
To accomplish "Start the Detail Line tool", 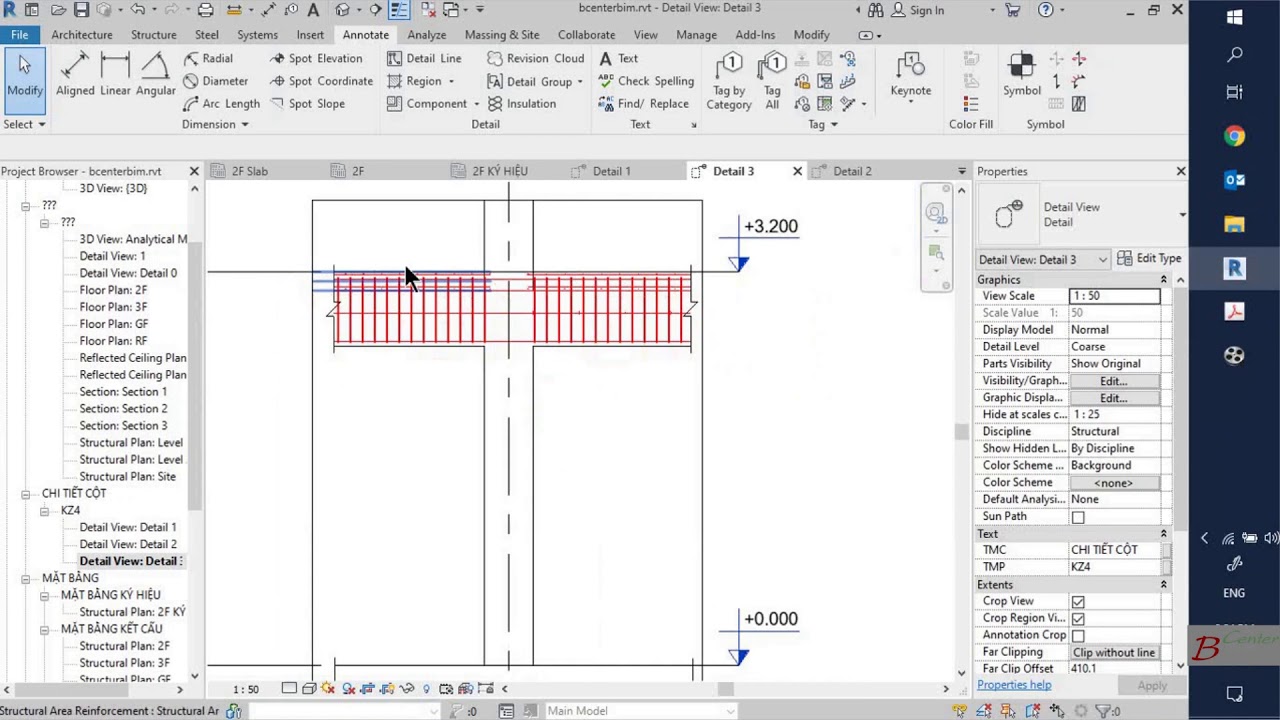I will click(424, 58).
